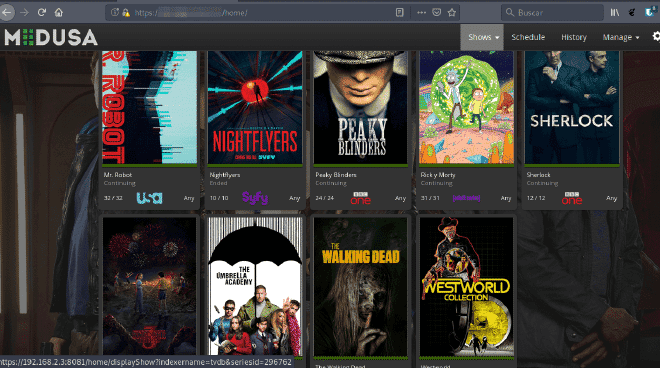Click the magnifier icon in search box
Viewport: 660px width, 368px height.
[510, 12]
